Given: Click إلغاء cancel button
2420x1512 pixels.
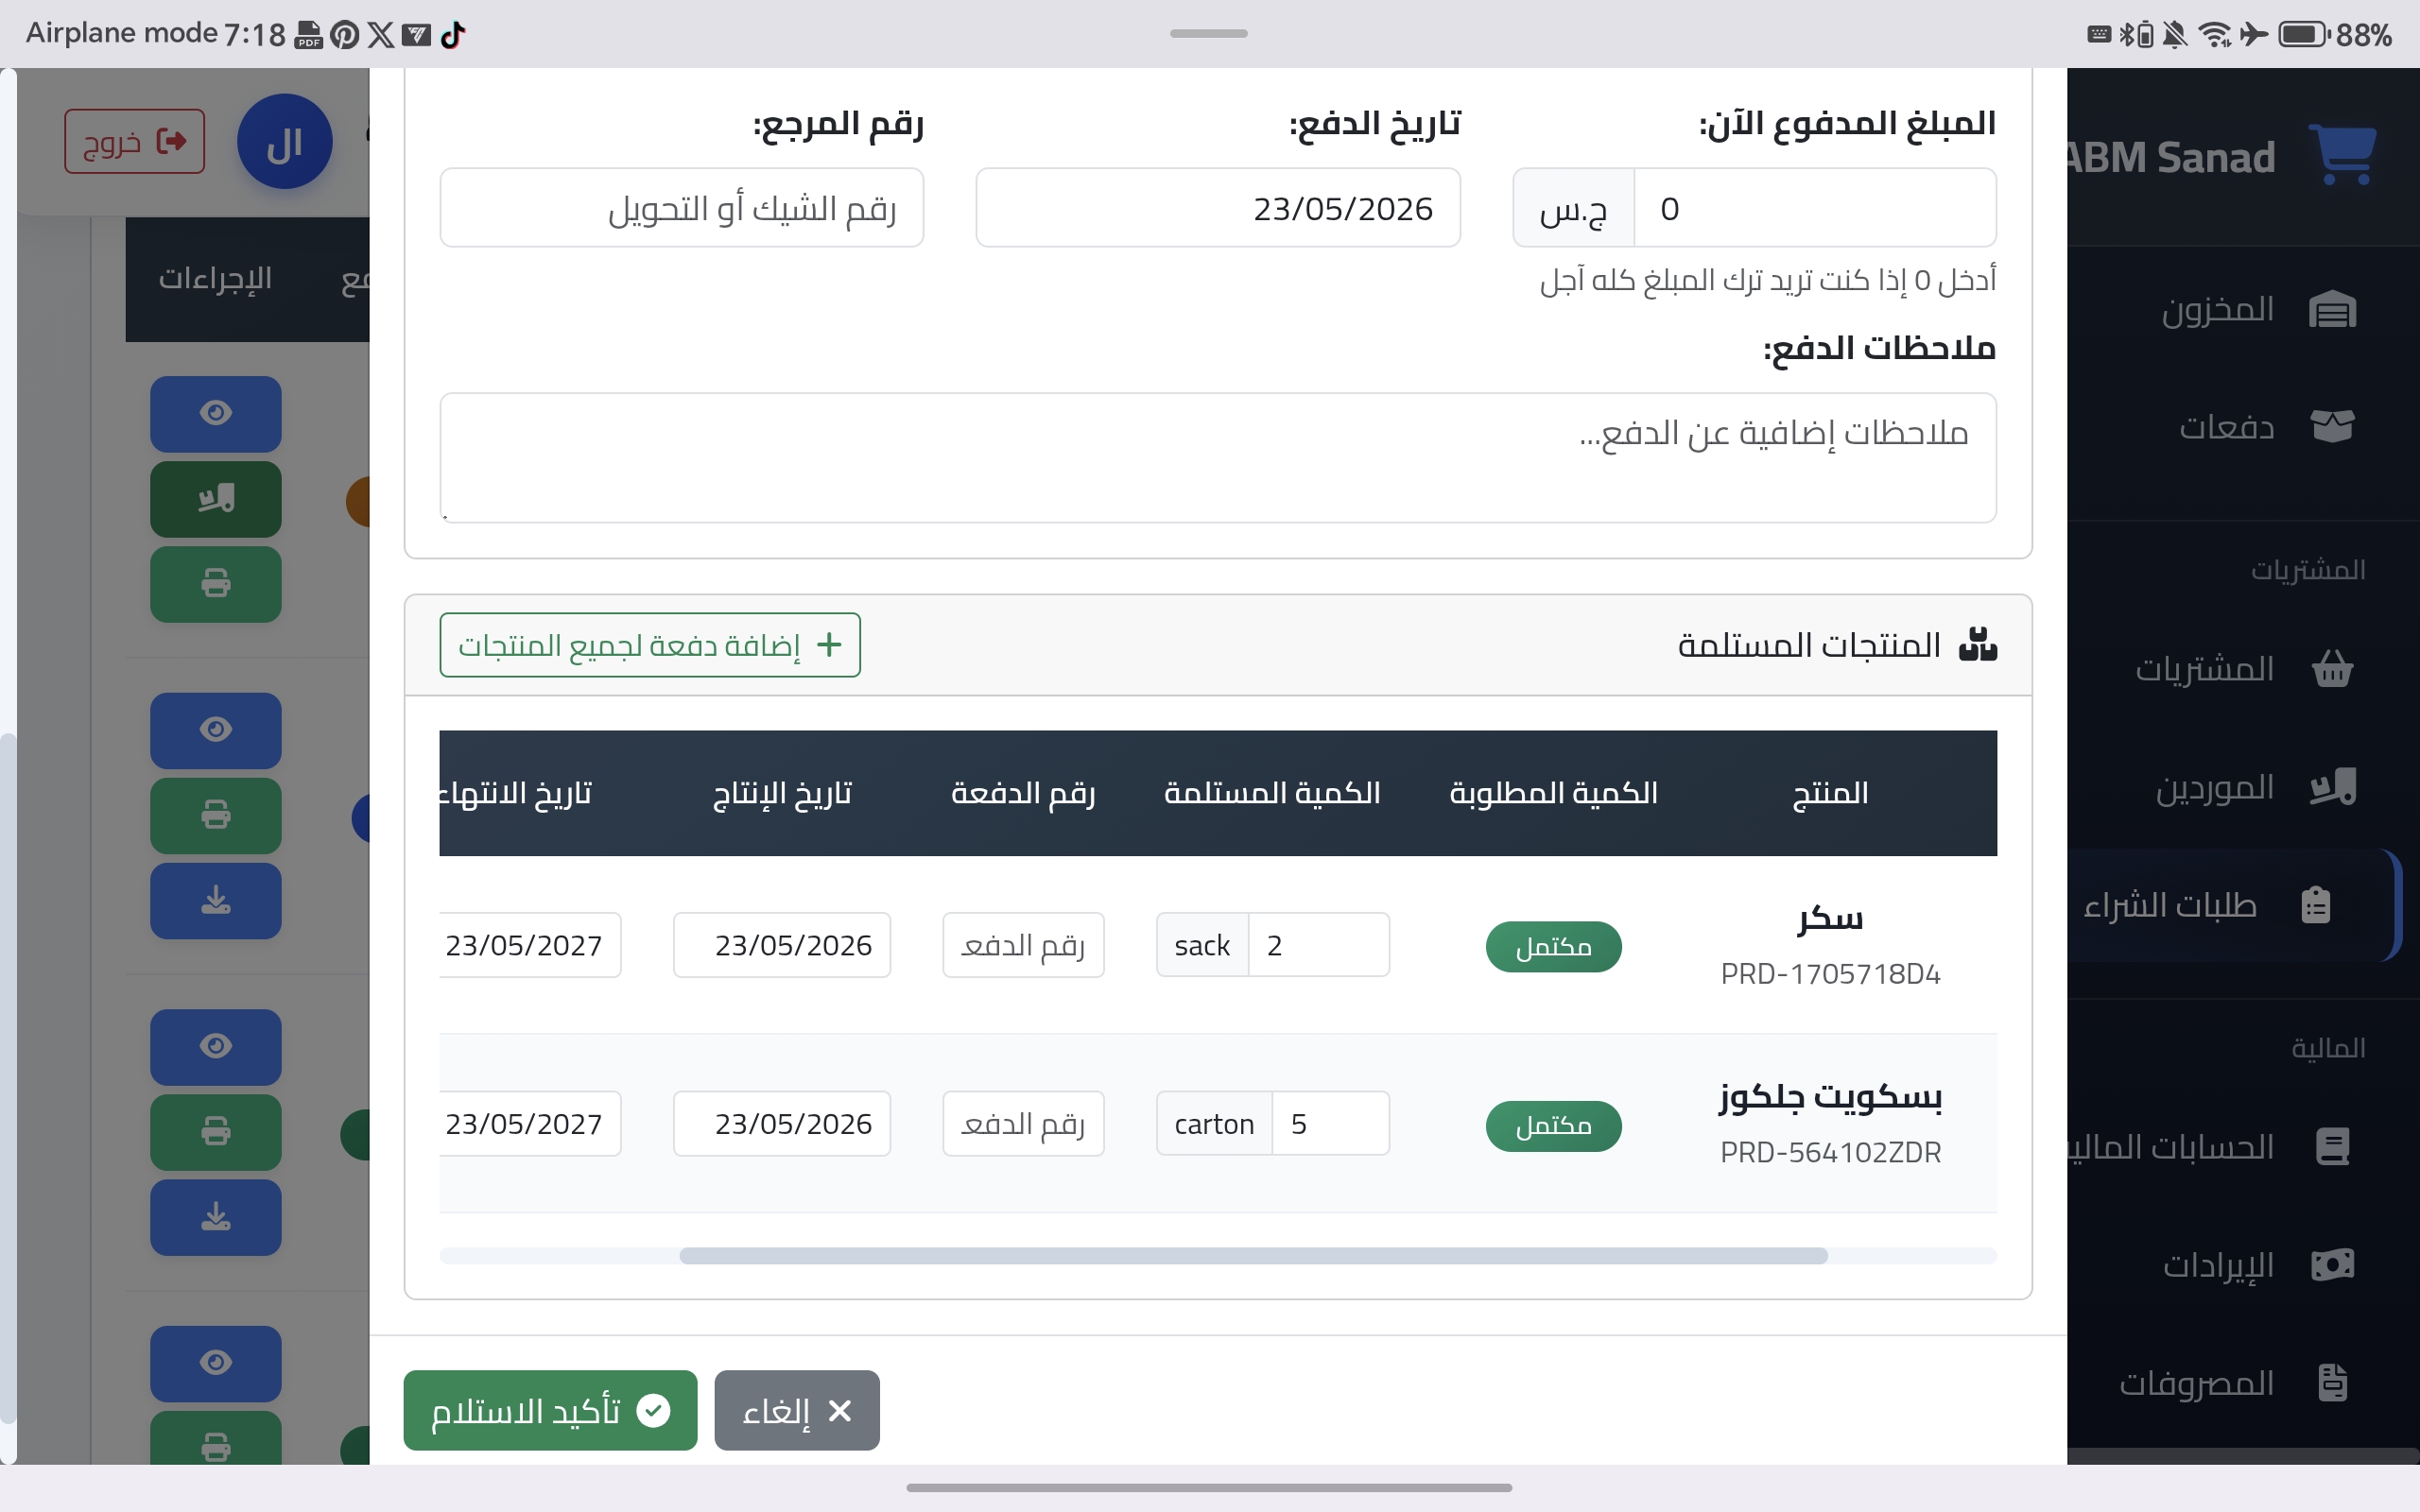Looking at the screenshot, I should (x=797, y=1410).
